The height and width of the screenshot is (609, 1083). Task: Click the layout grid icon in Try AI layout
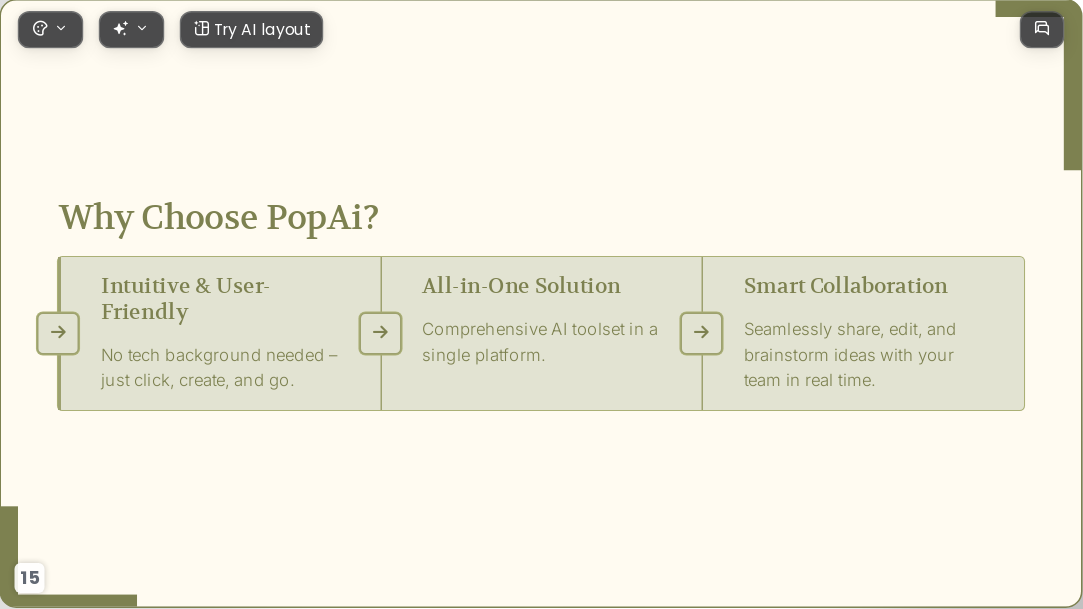click(201, 28)
